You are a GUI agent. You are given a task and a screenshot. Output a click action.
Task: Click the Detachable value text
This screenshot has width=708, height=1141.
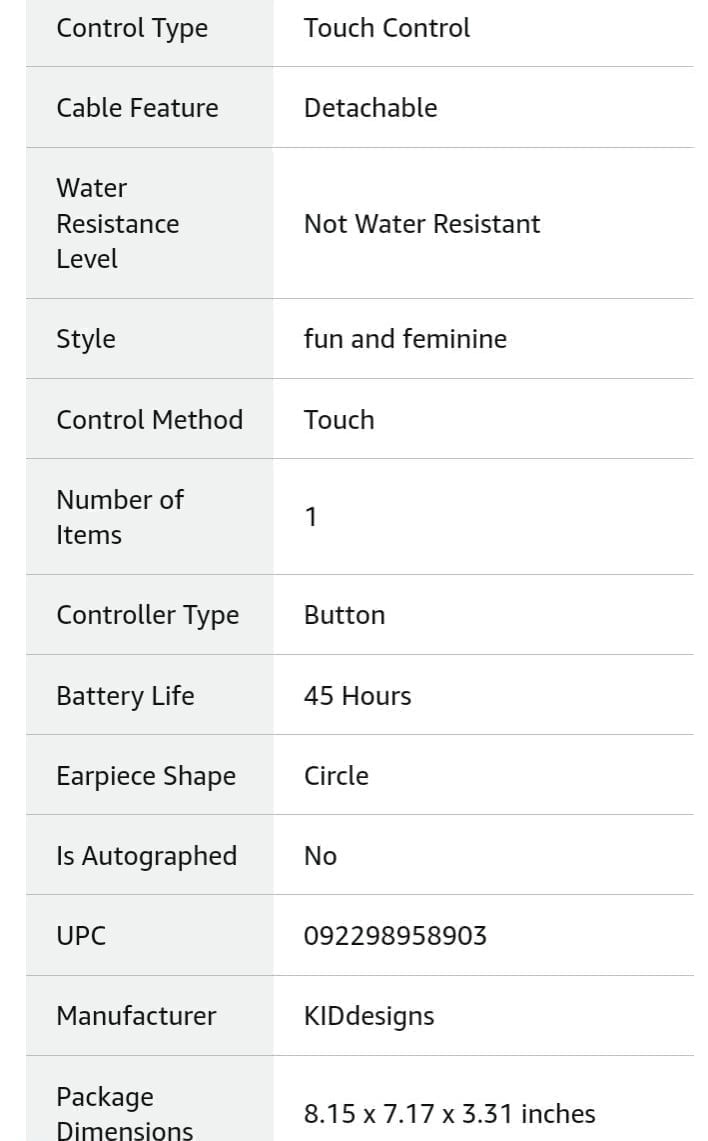click(x=370, y=108)
